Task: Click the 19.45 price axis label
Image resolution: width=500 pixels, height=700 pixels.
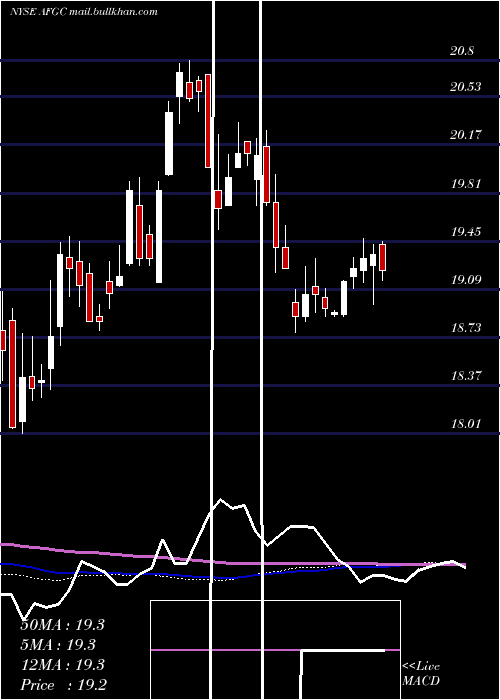Action: click(466, 231)
